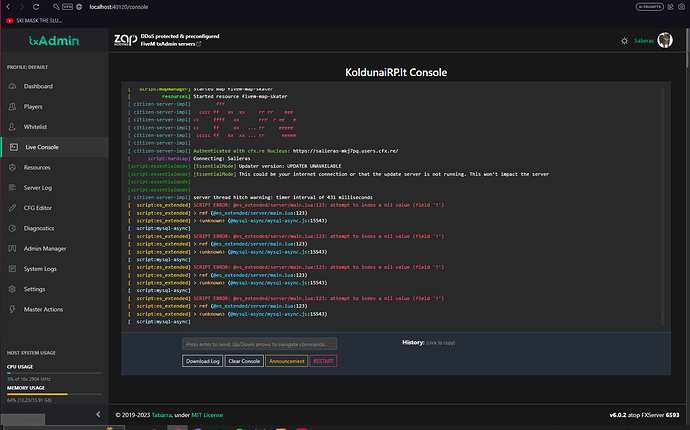This screenshot has width=690, height=430.
Task: Open the CFG Editor icon
Action: 11,208
